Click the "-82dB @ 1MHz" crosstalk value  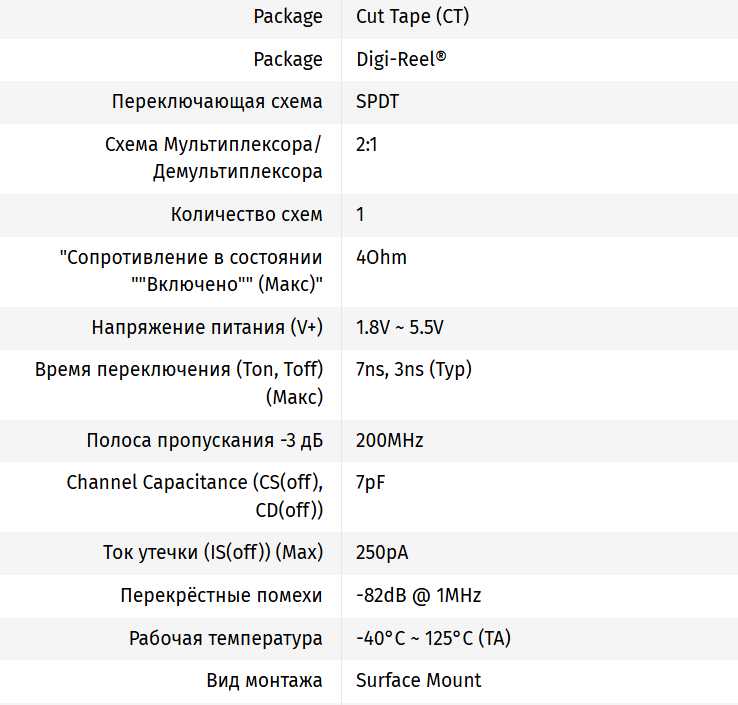coord(418,595)
